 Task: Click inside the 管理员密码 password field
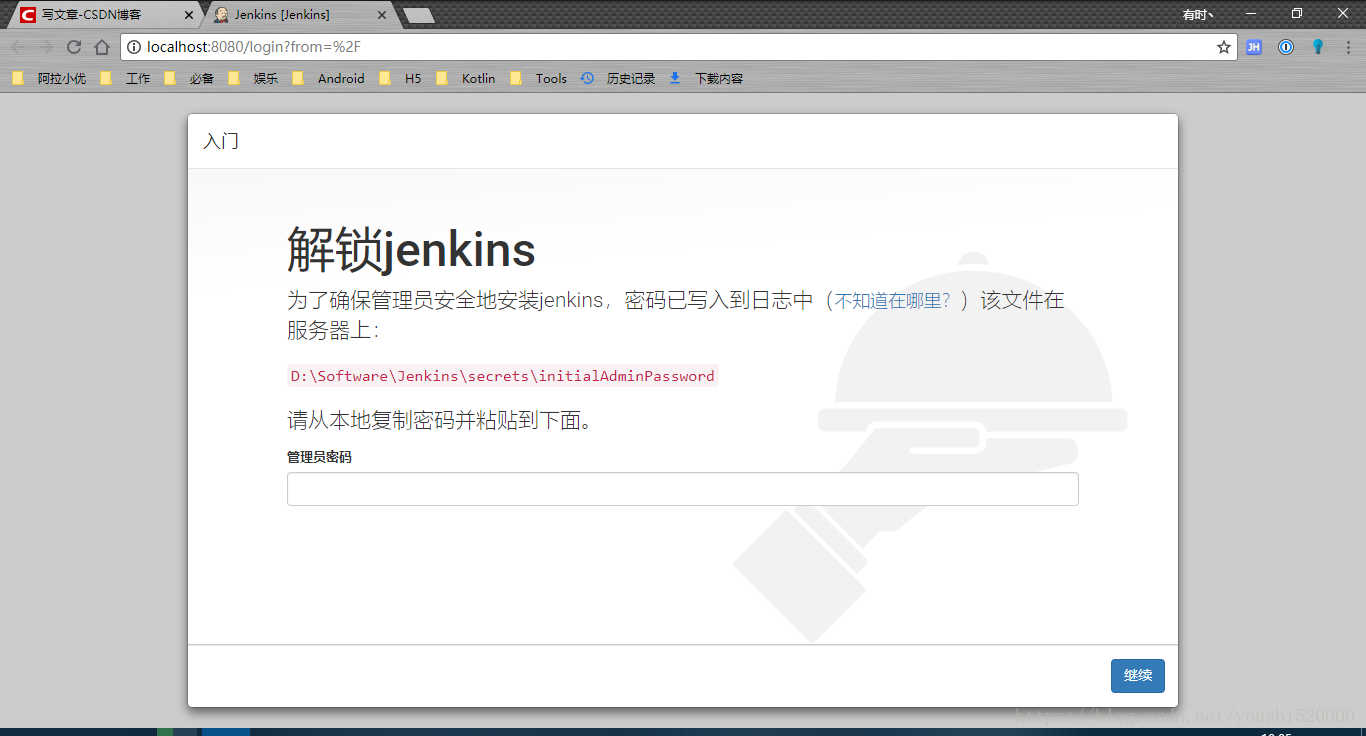click(x=683, y=488)
